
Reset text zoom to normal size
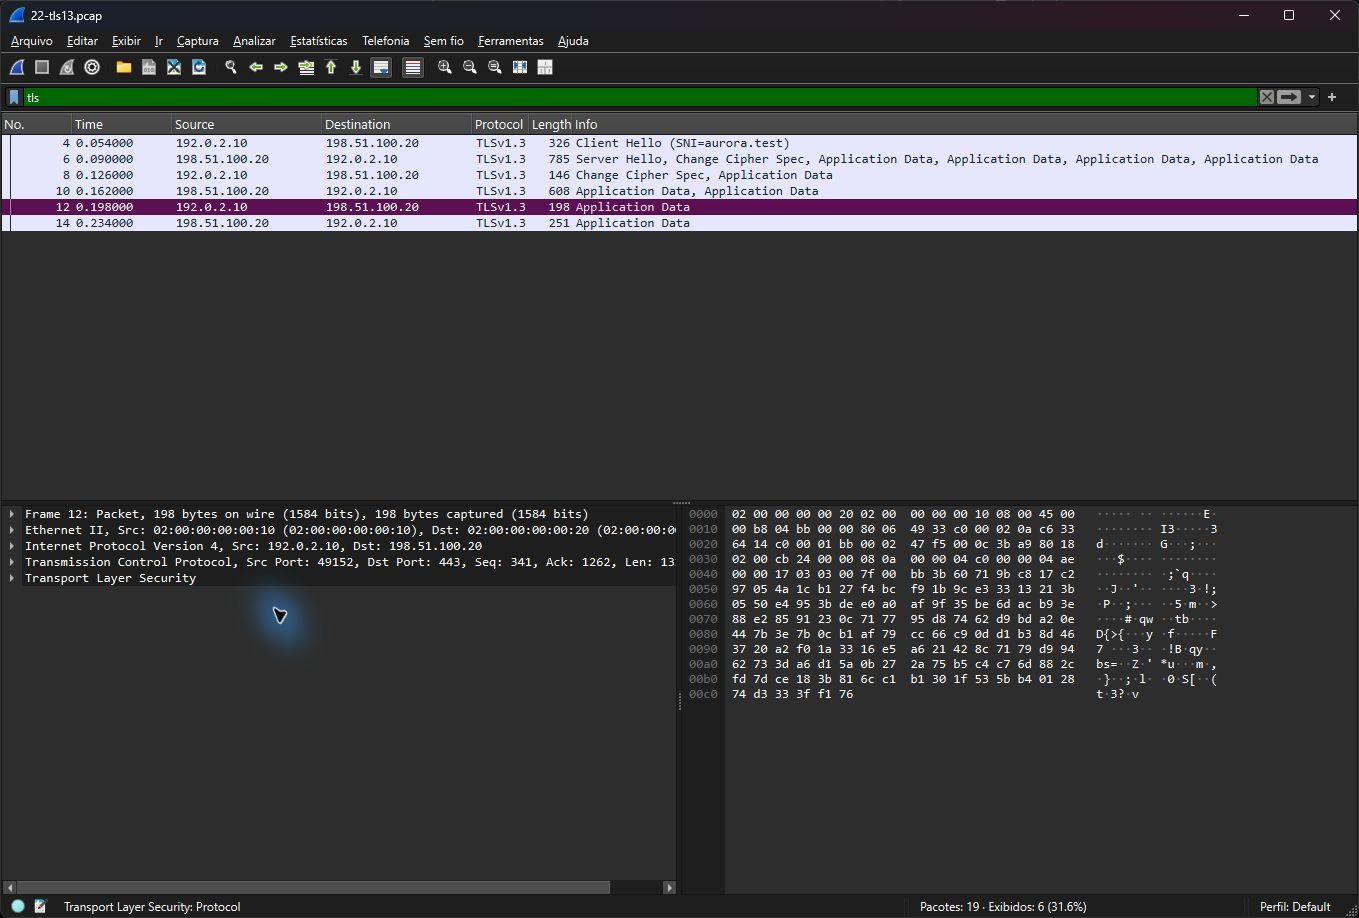pos(495,67)
